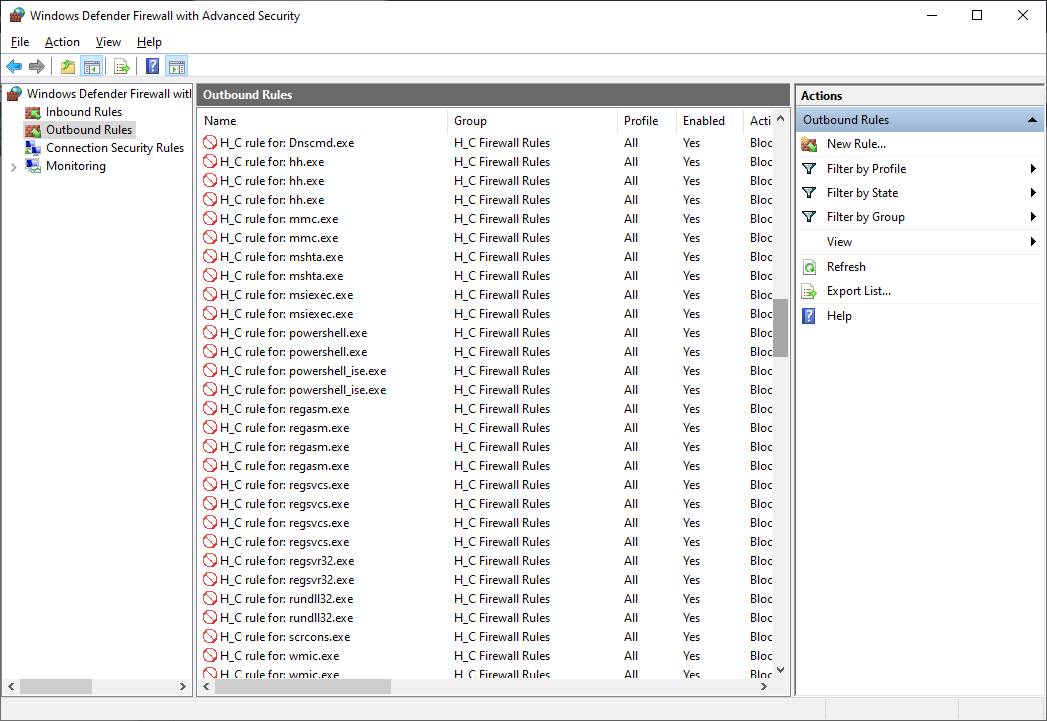
Task: Sort rules by Name column header
Action: (323, 121)
